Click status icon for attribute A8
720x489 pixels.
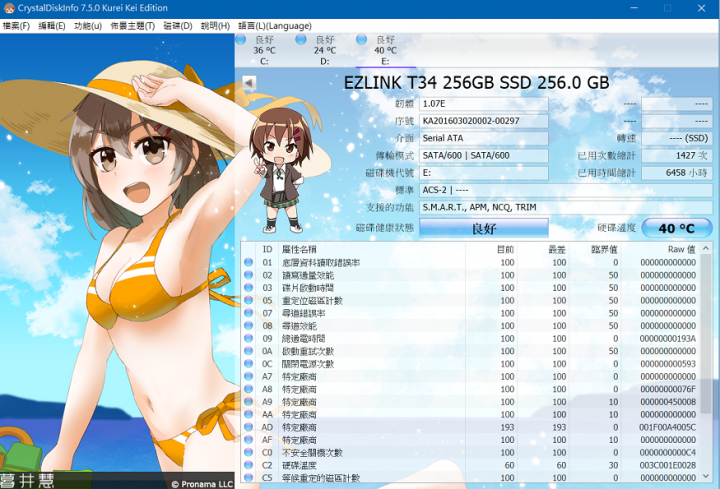pyautogui.click(x=248, y=389)
